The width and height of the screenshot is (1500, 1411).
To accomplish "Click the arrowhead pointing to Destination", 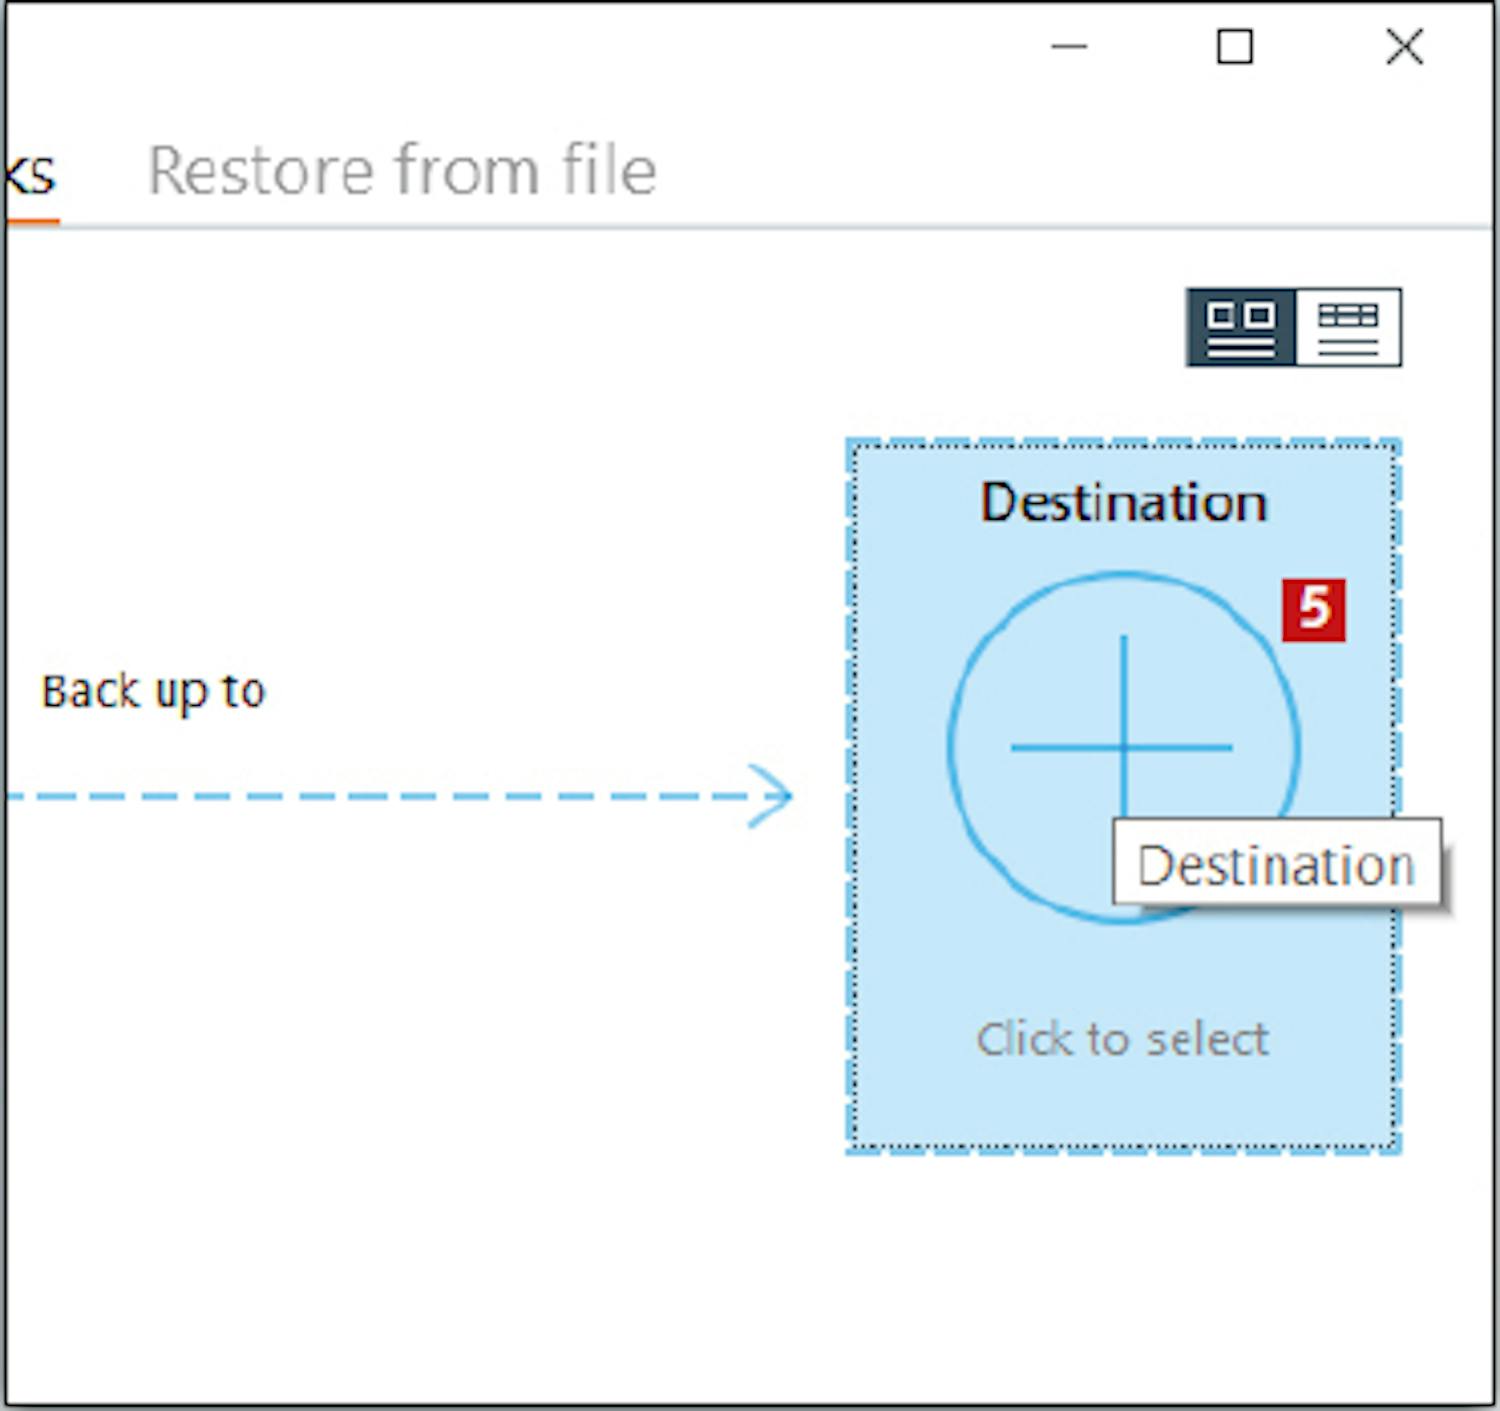I will (770, 796).
